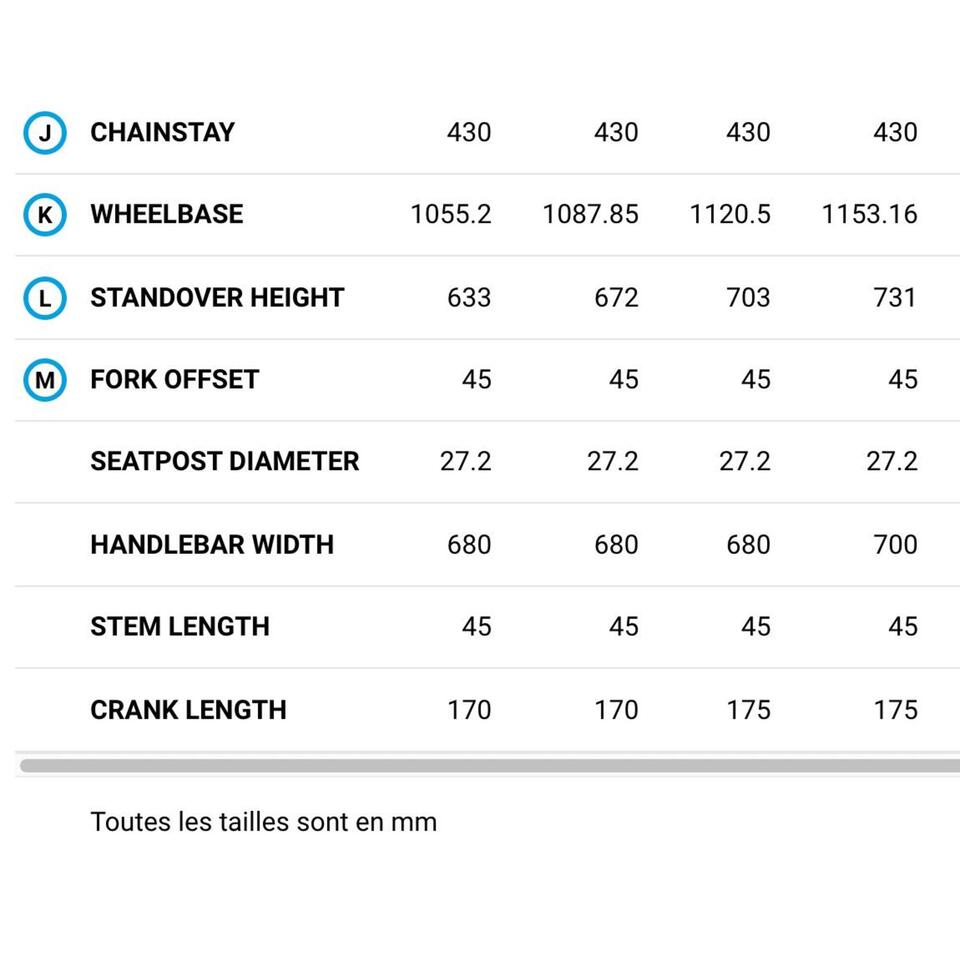Click the CRANK LENGTH label
This screenshot has height=960, width=960.
189,710
